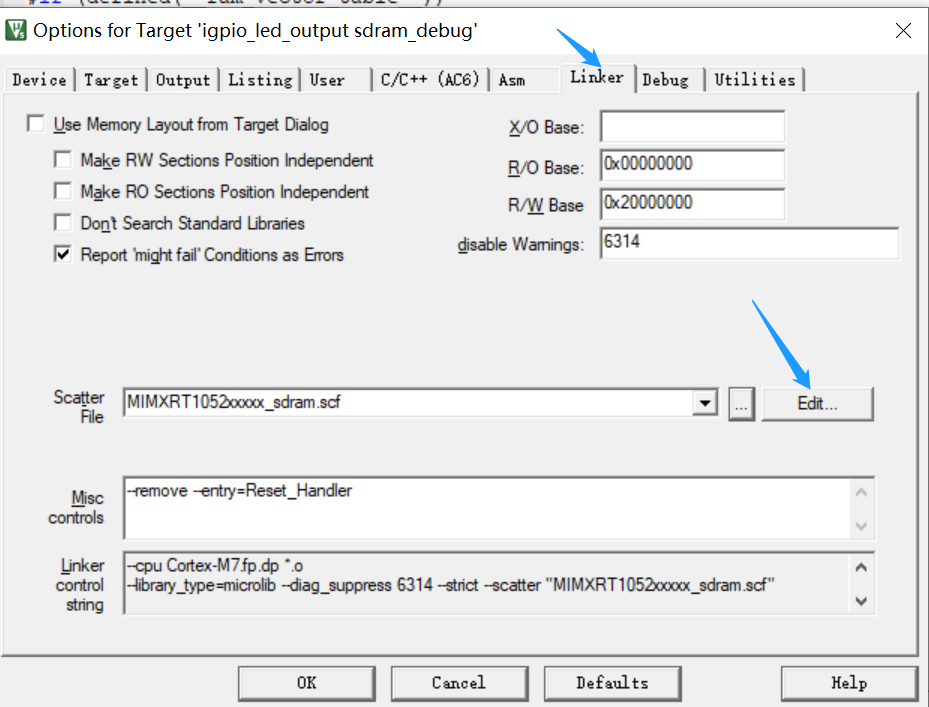This screenshot has height=707, width=929.
Task: Uncheck Report 'might fail' Conditions as Errors
Action: 63,255
